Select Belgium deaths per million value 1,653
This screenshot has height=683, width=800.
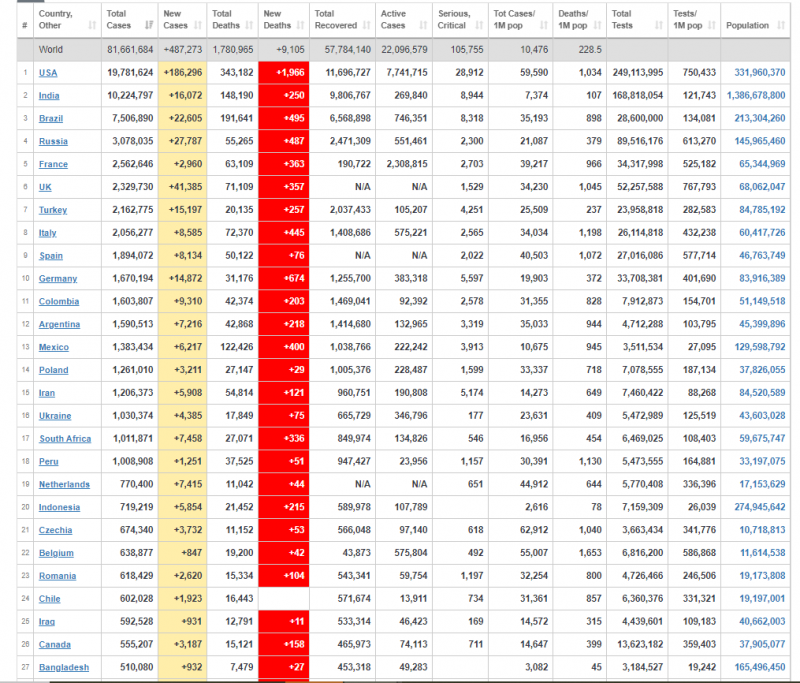pos(590,553)
